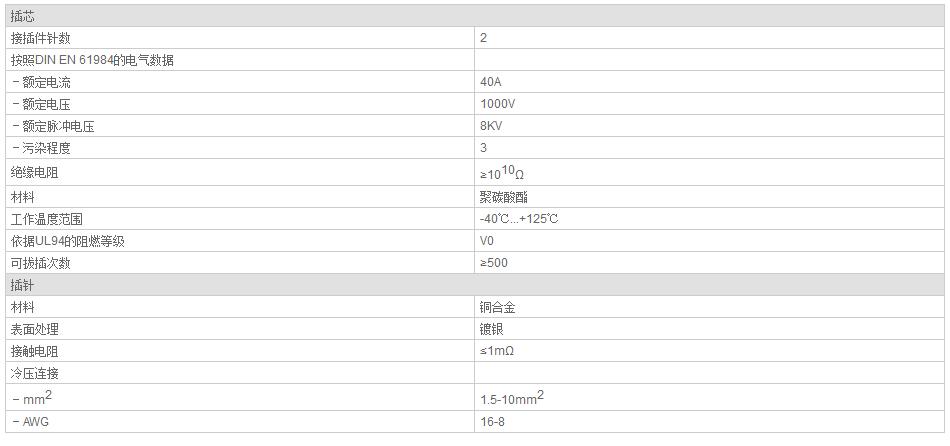Click the 可拔插次数 value ≥500
The width and height of the screenshot is (950, 446).
494,263
